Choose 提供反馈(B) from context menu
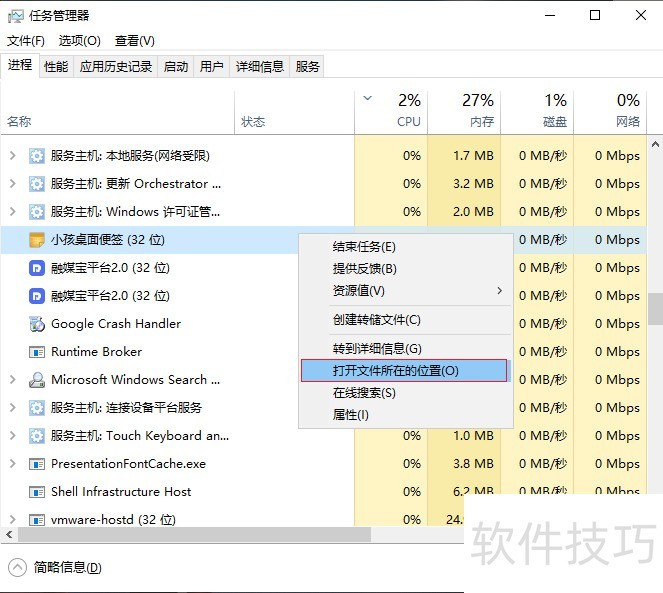 [x=406, y=269]
